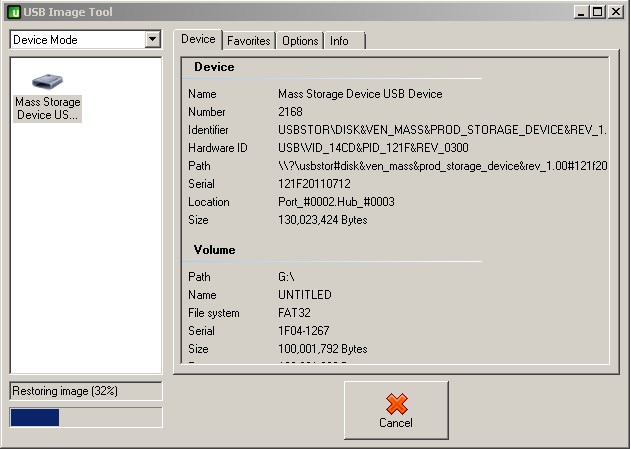
Task: Close the USB Image Tool window
Action: point(616,12)
